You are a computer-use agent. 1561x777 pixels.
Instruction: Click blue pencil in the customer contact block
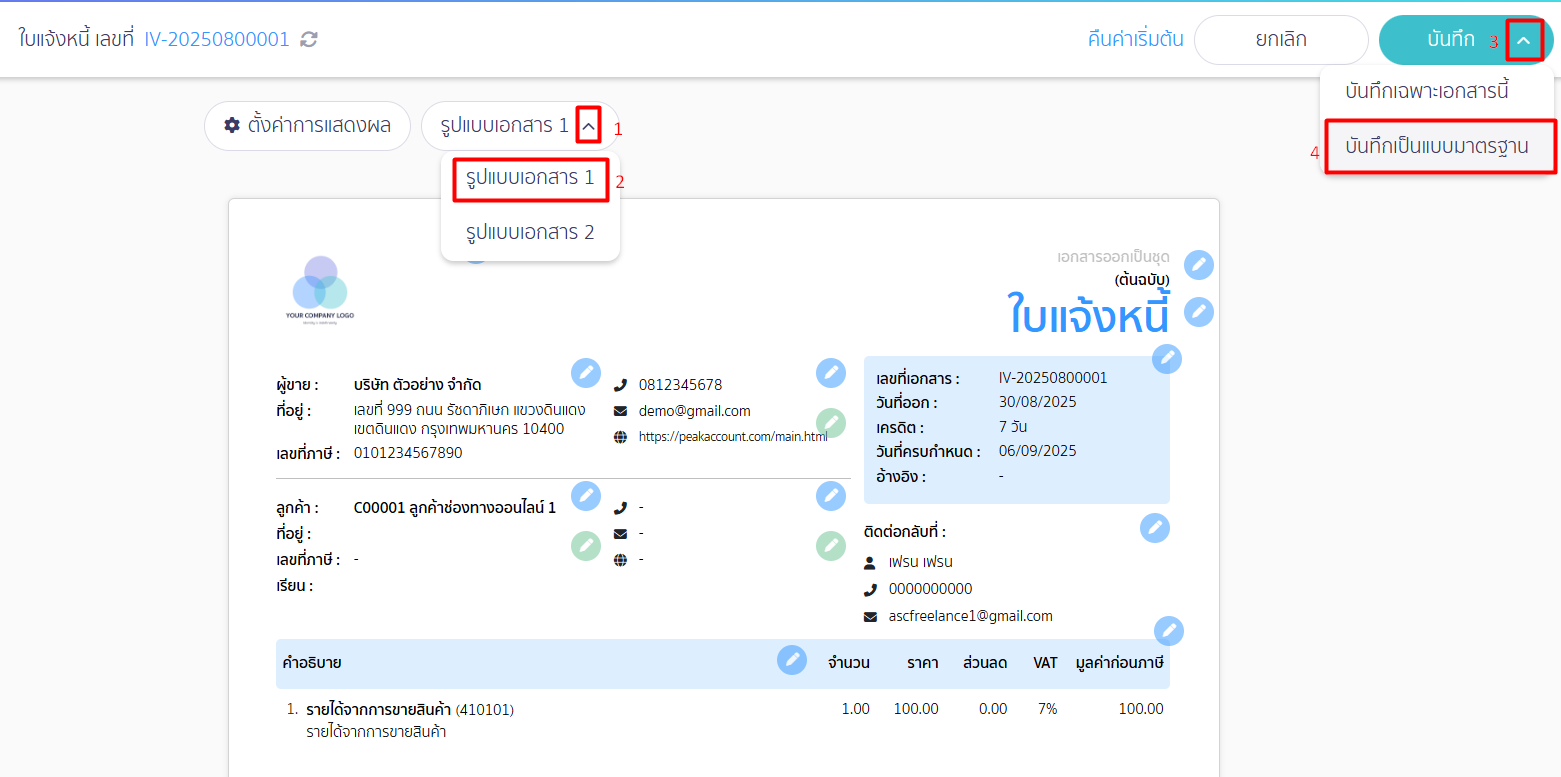831,496
